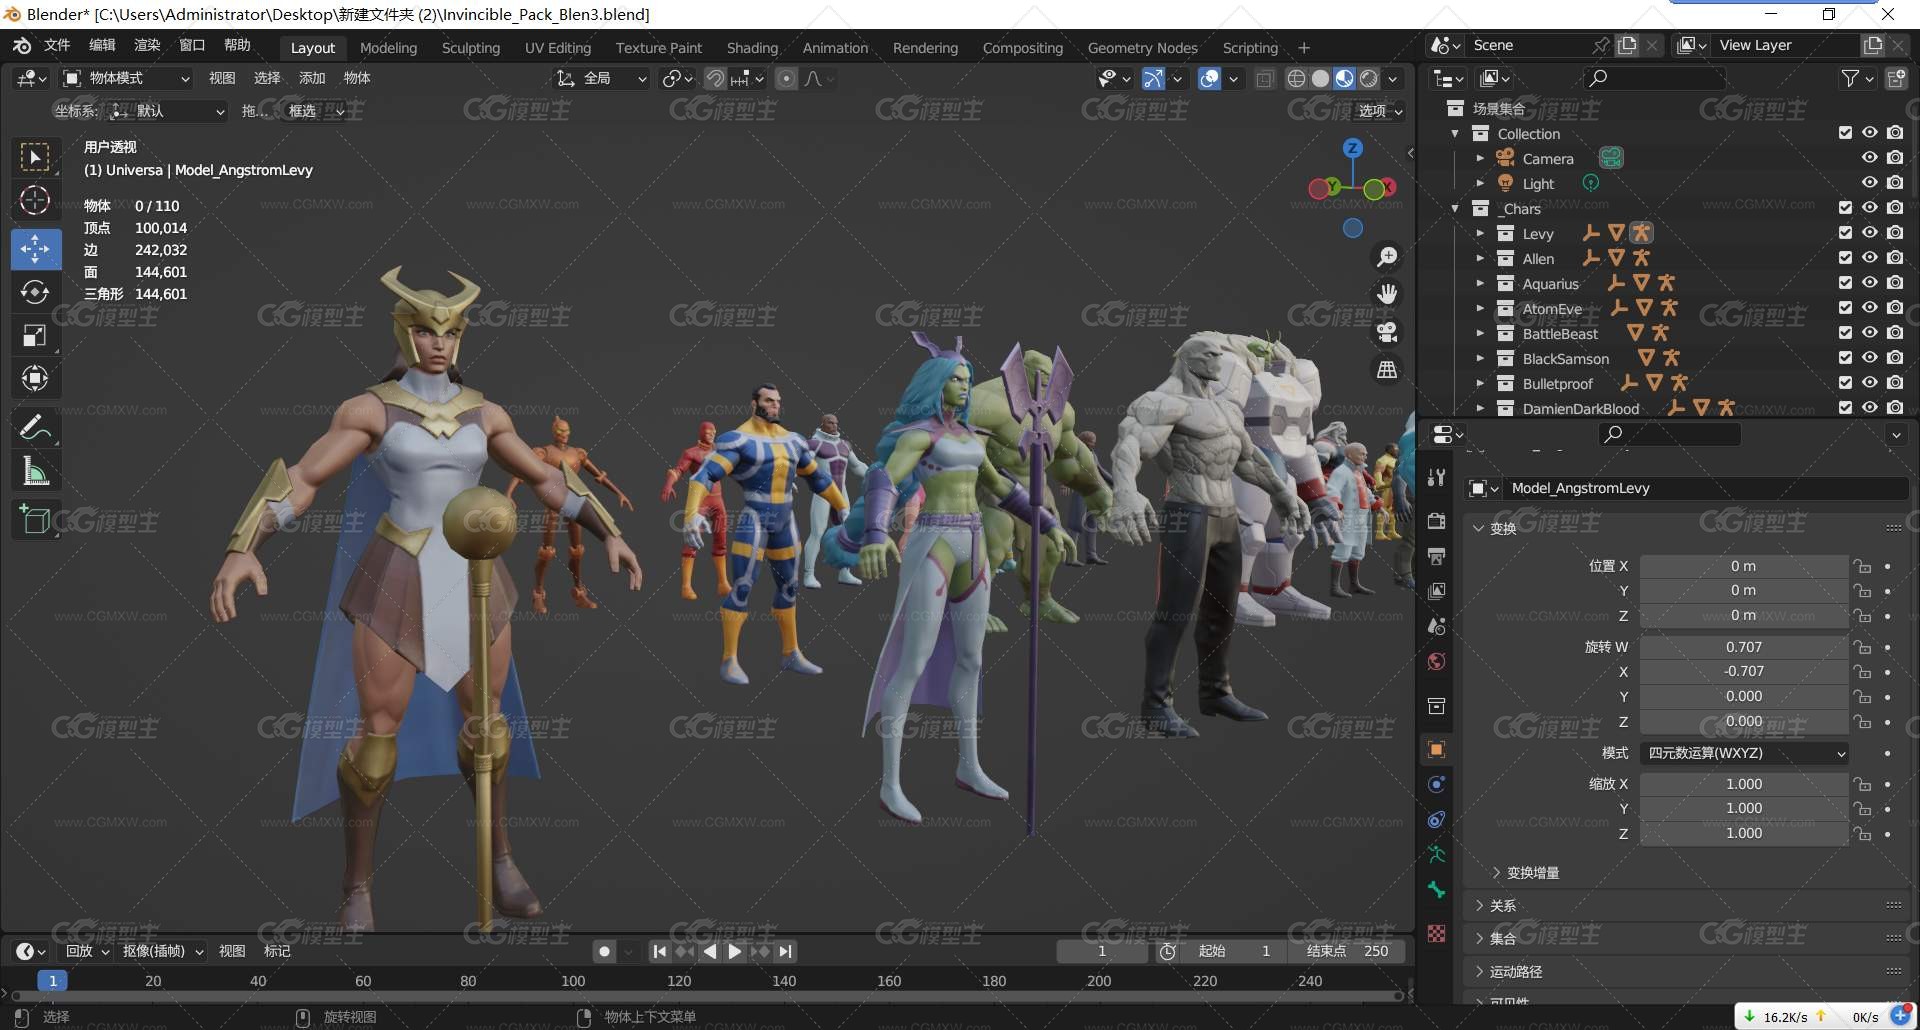This screenshot has width=1920, height=1030.
Task: Open the Shading workspace tab
Action: (752, 47)
